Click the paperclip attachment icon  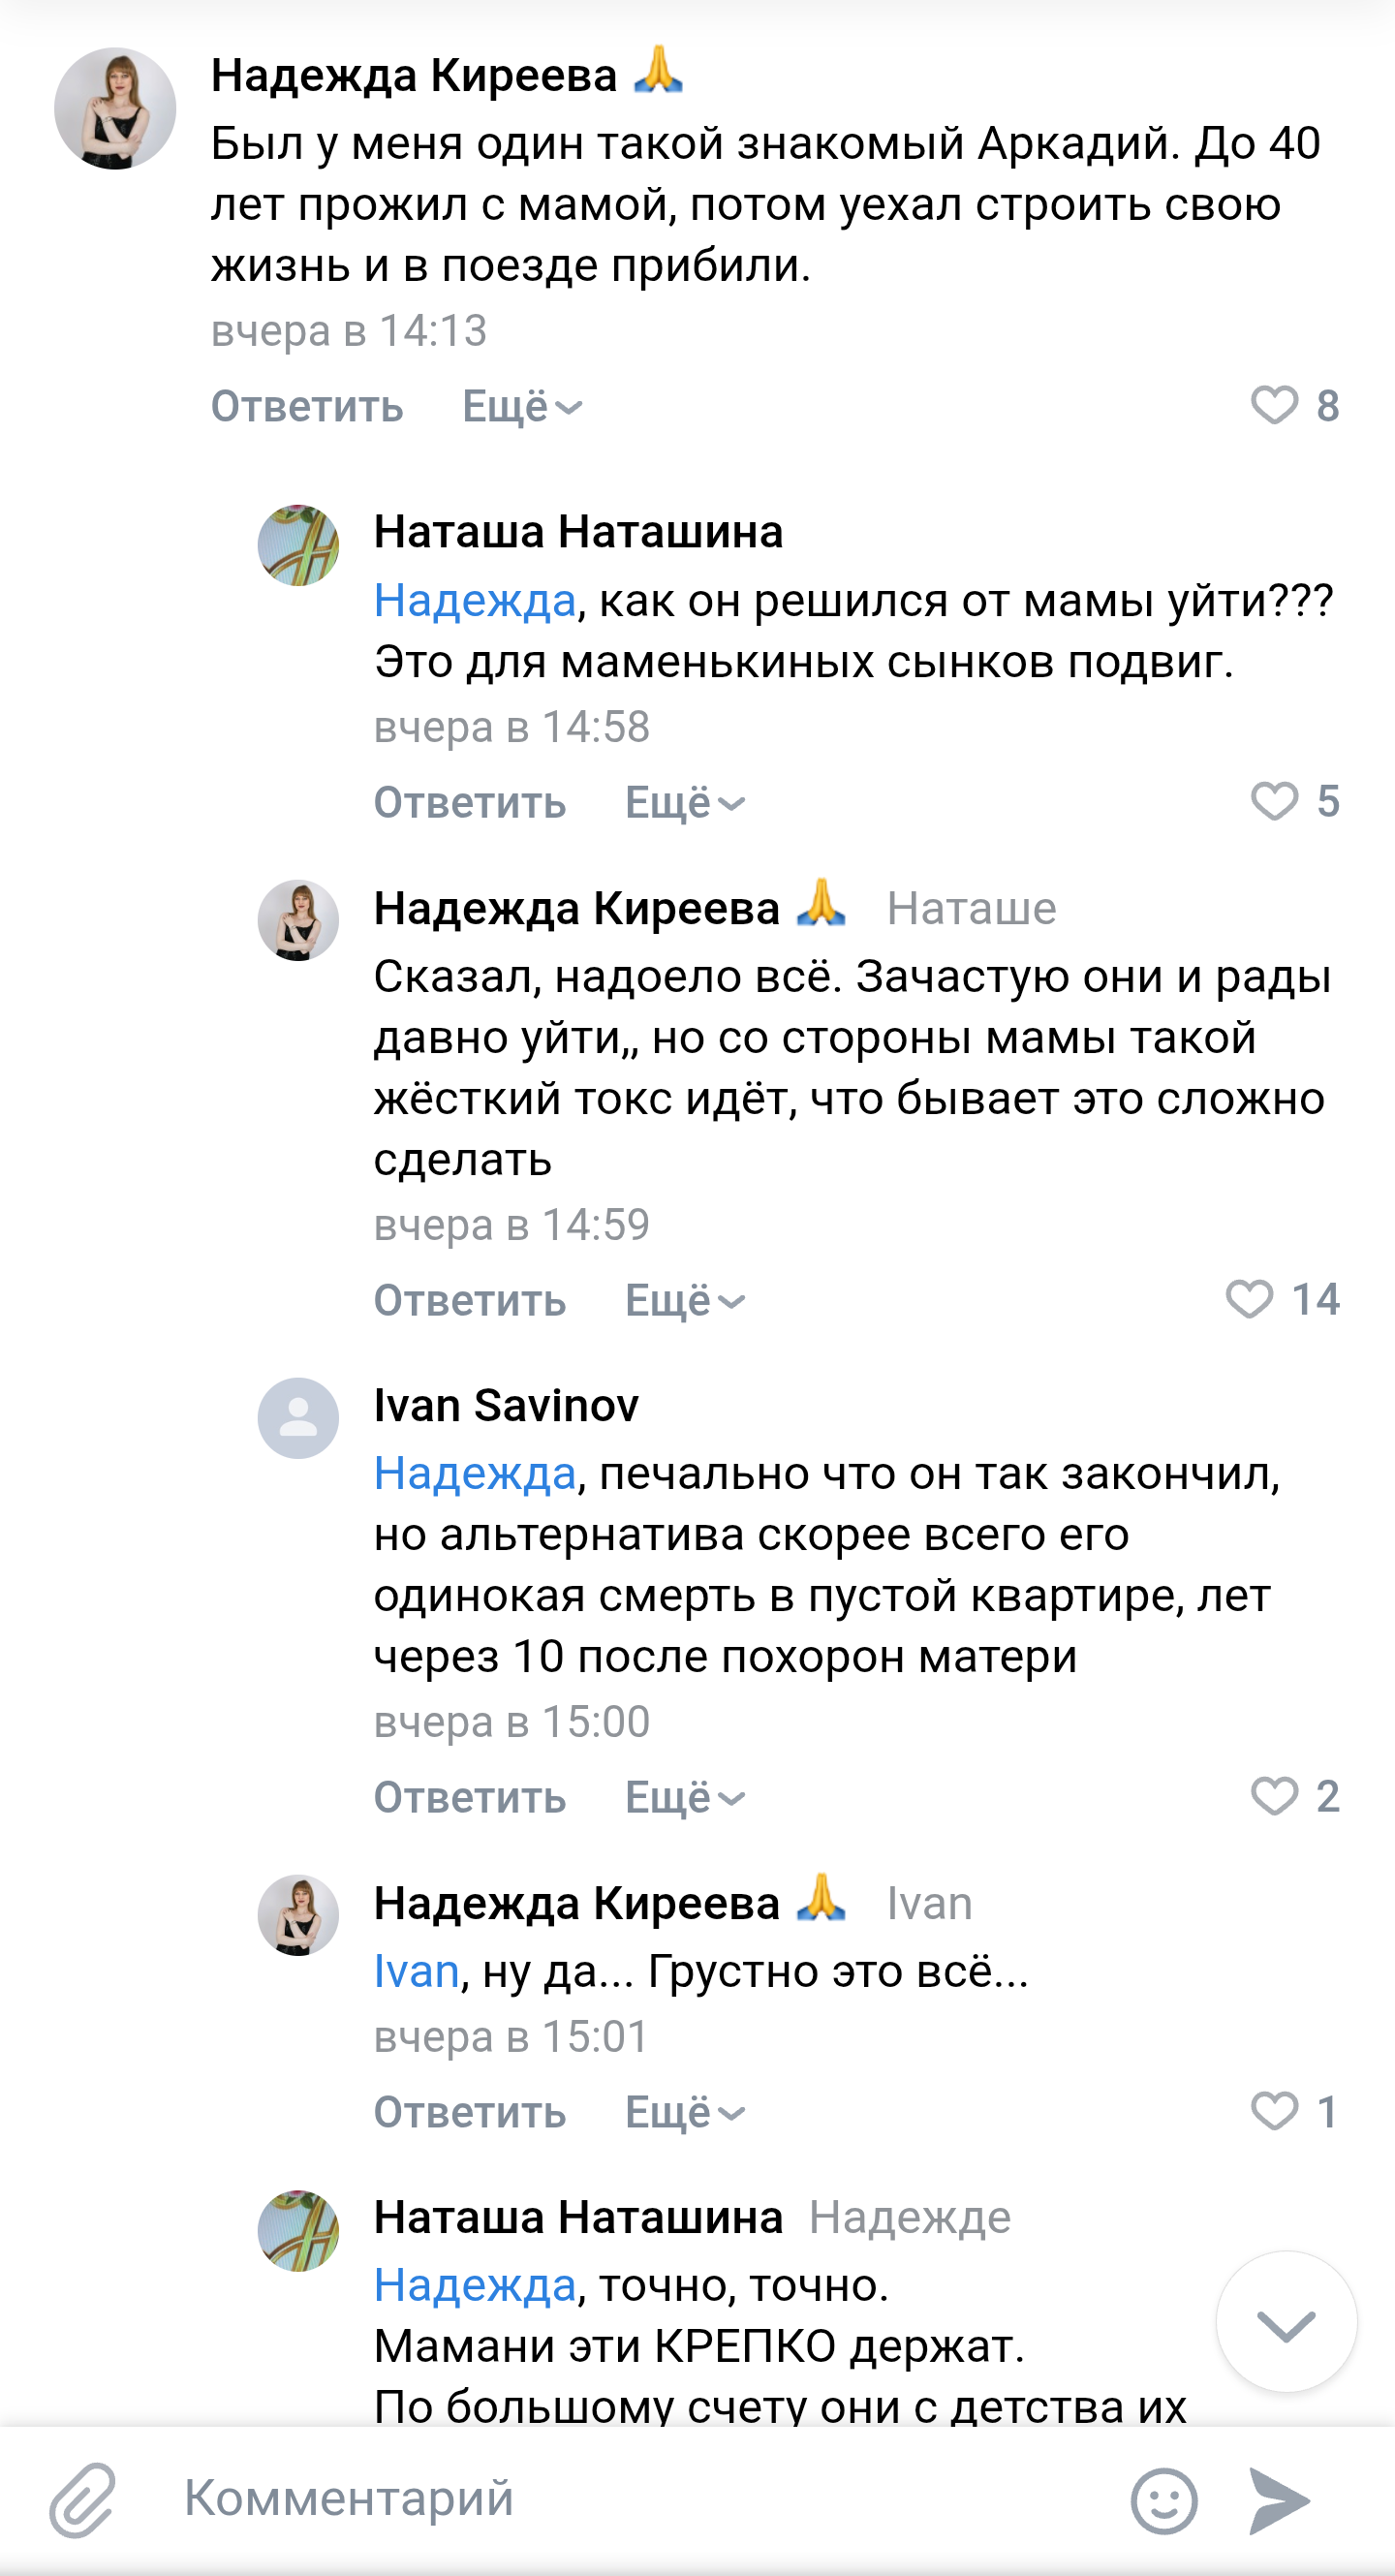tap(84, 2500)
